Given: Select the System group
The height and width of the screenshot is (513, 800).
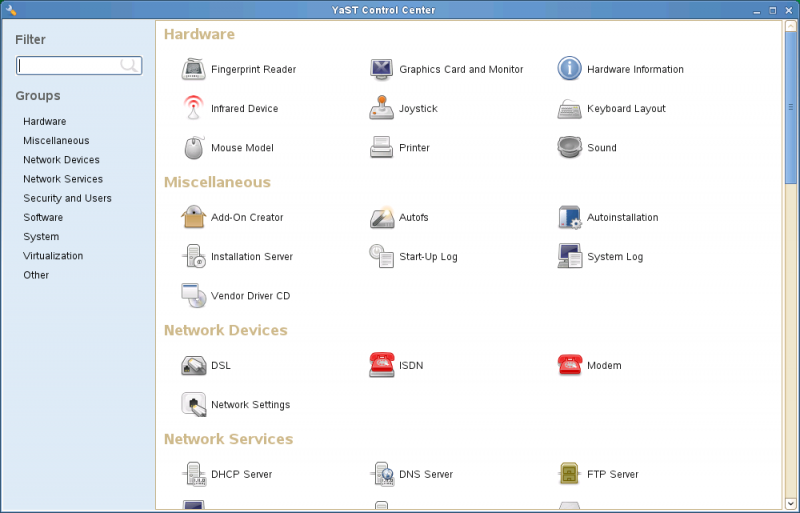Looking at the screenshot, I should pyautogui.click(x=41, y=237).
